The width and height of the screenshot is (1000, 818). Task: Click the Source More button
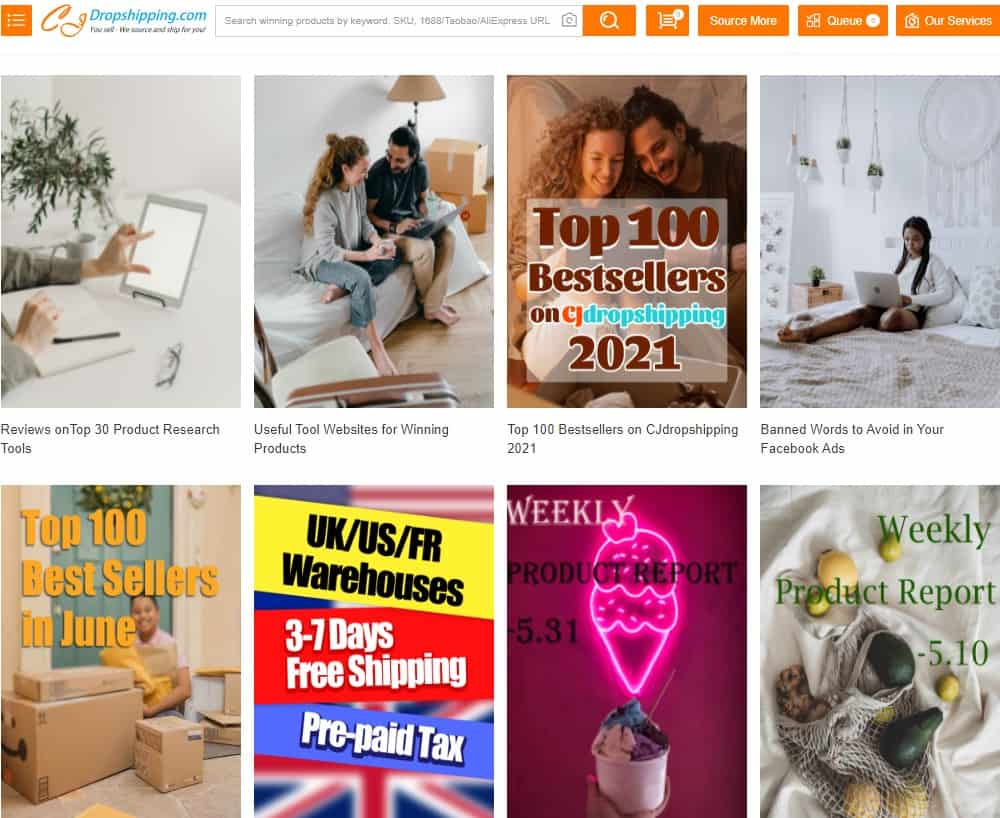743,20
